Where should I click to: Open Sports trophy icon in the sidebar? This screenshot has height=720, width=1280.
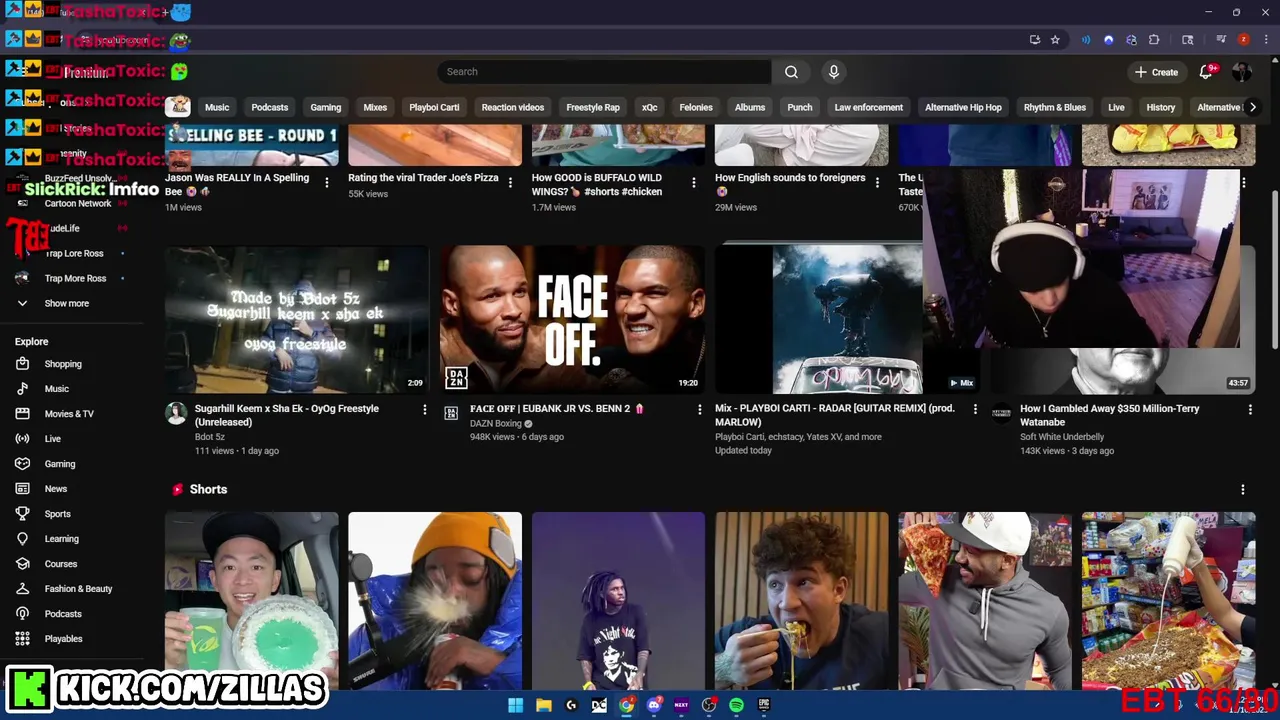pyautogui.click(x=22, y=514)
